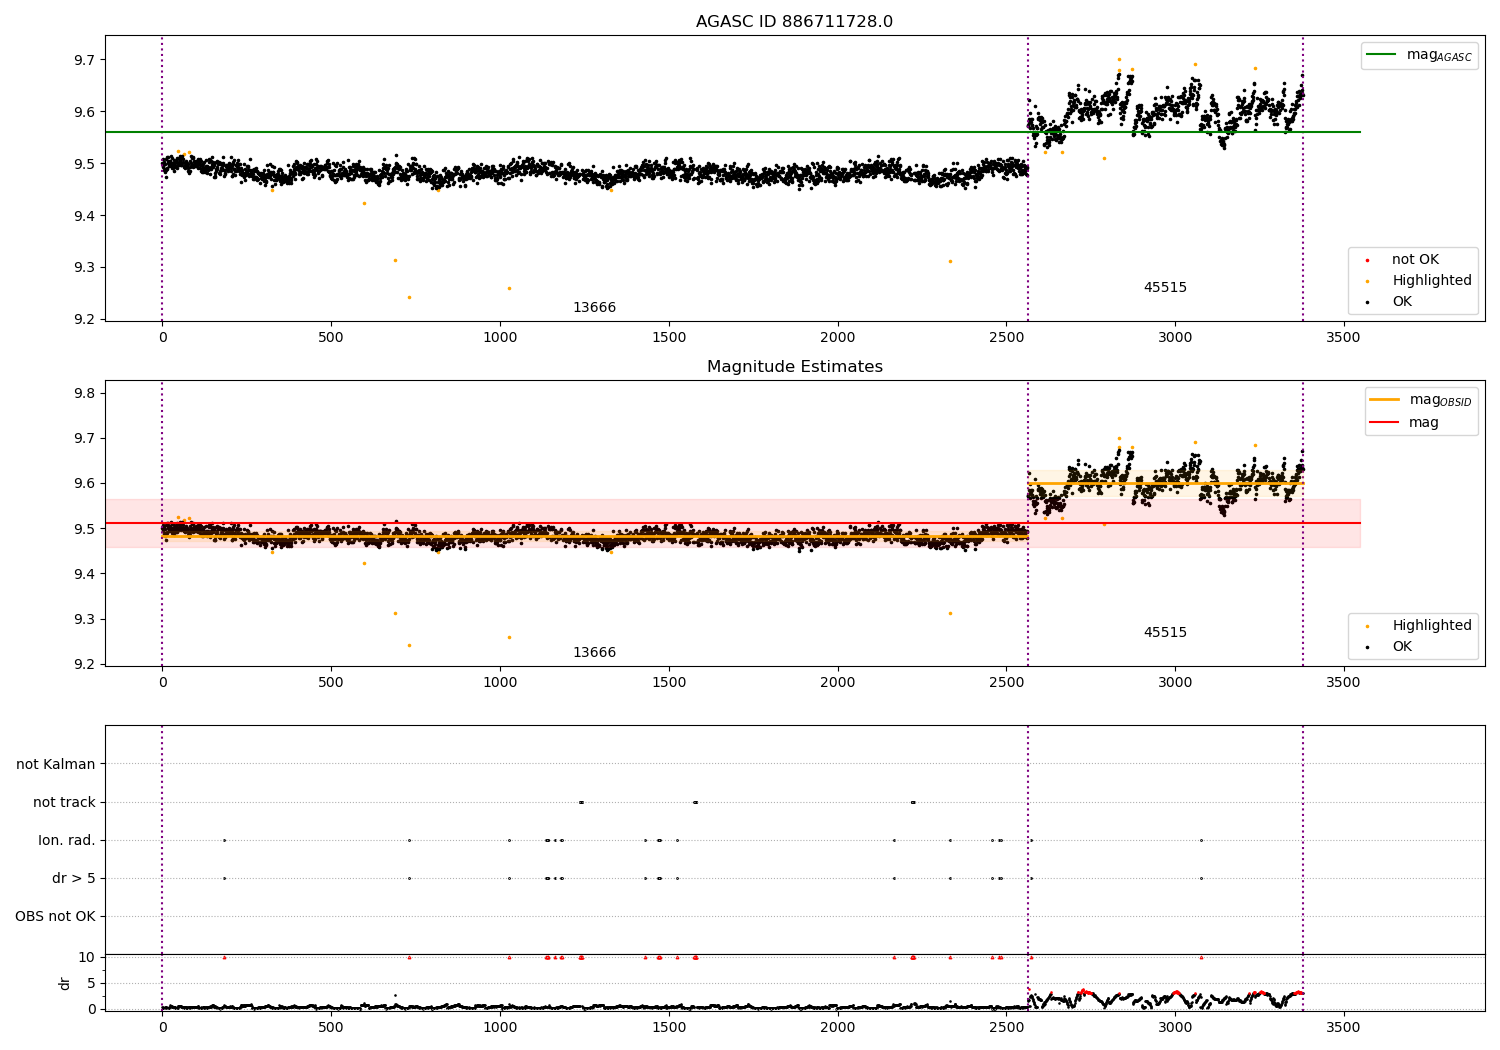This screenshot has width=1500, height=1050.
Task: Click the 'Magnitude Estimates' plot title
Action: 794,367
